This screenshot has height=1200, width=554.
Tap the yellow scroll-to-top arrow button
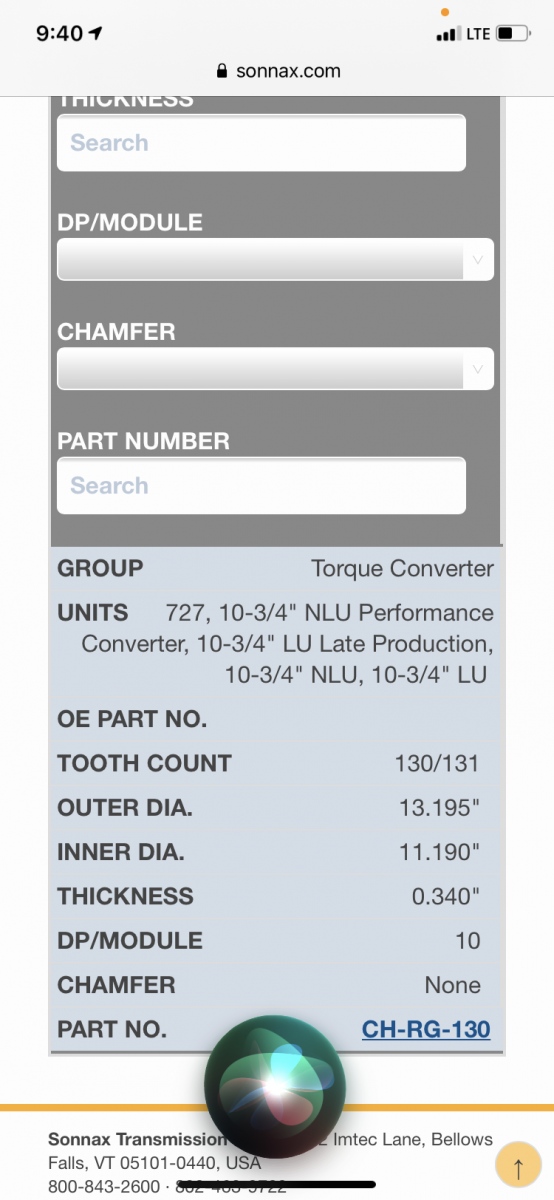coord(519,1167)
